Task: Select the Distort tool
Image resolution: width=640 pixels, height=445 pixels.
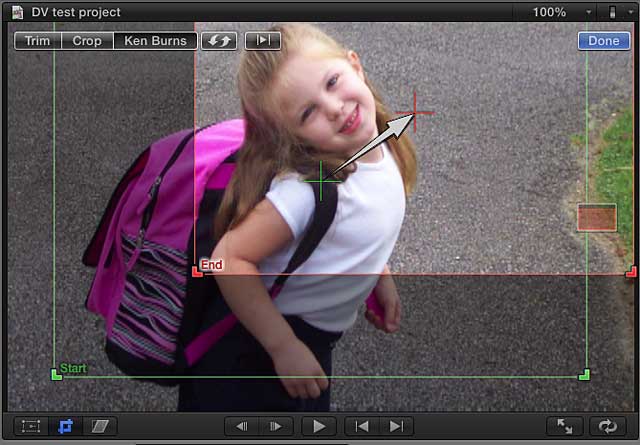Action: coord(100,427)
